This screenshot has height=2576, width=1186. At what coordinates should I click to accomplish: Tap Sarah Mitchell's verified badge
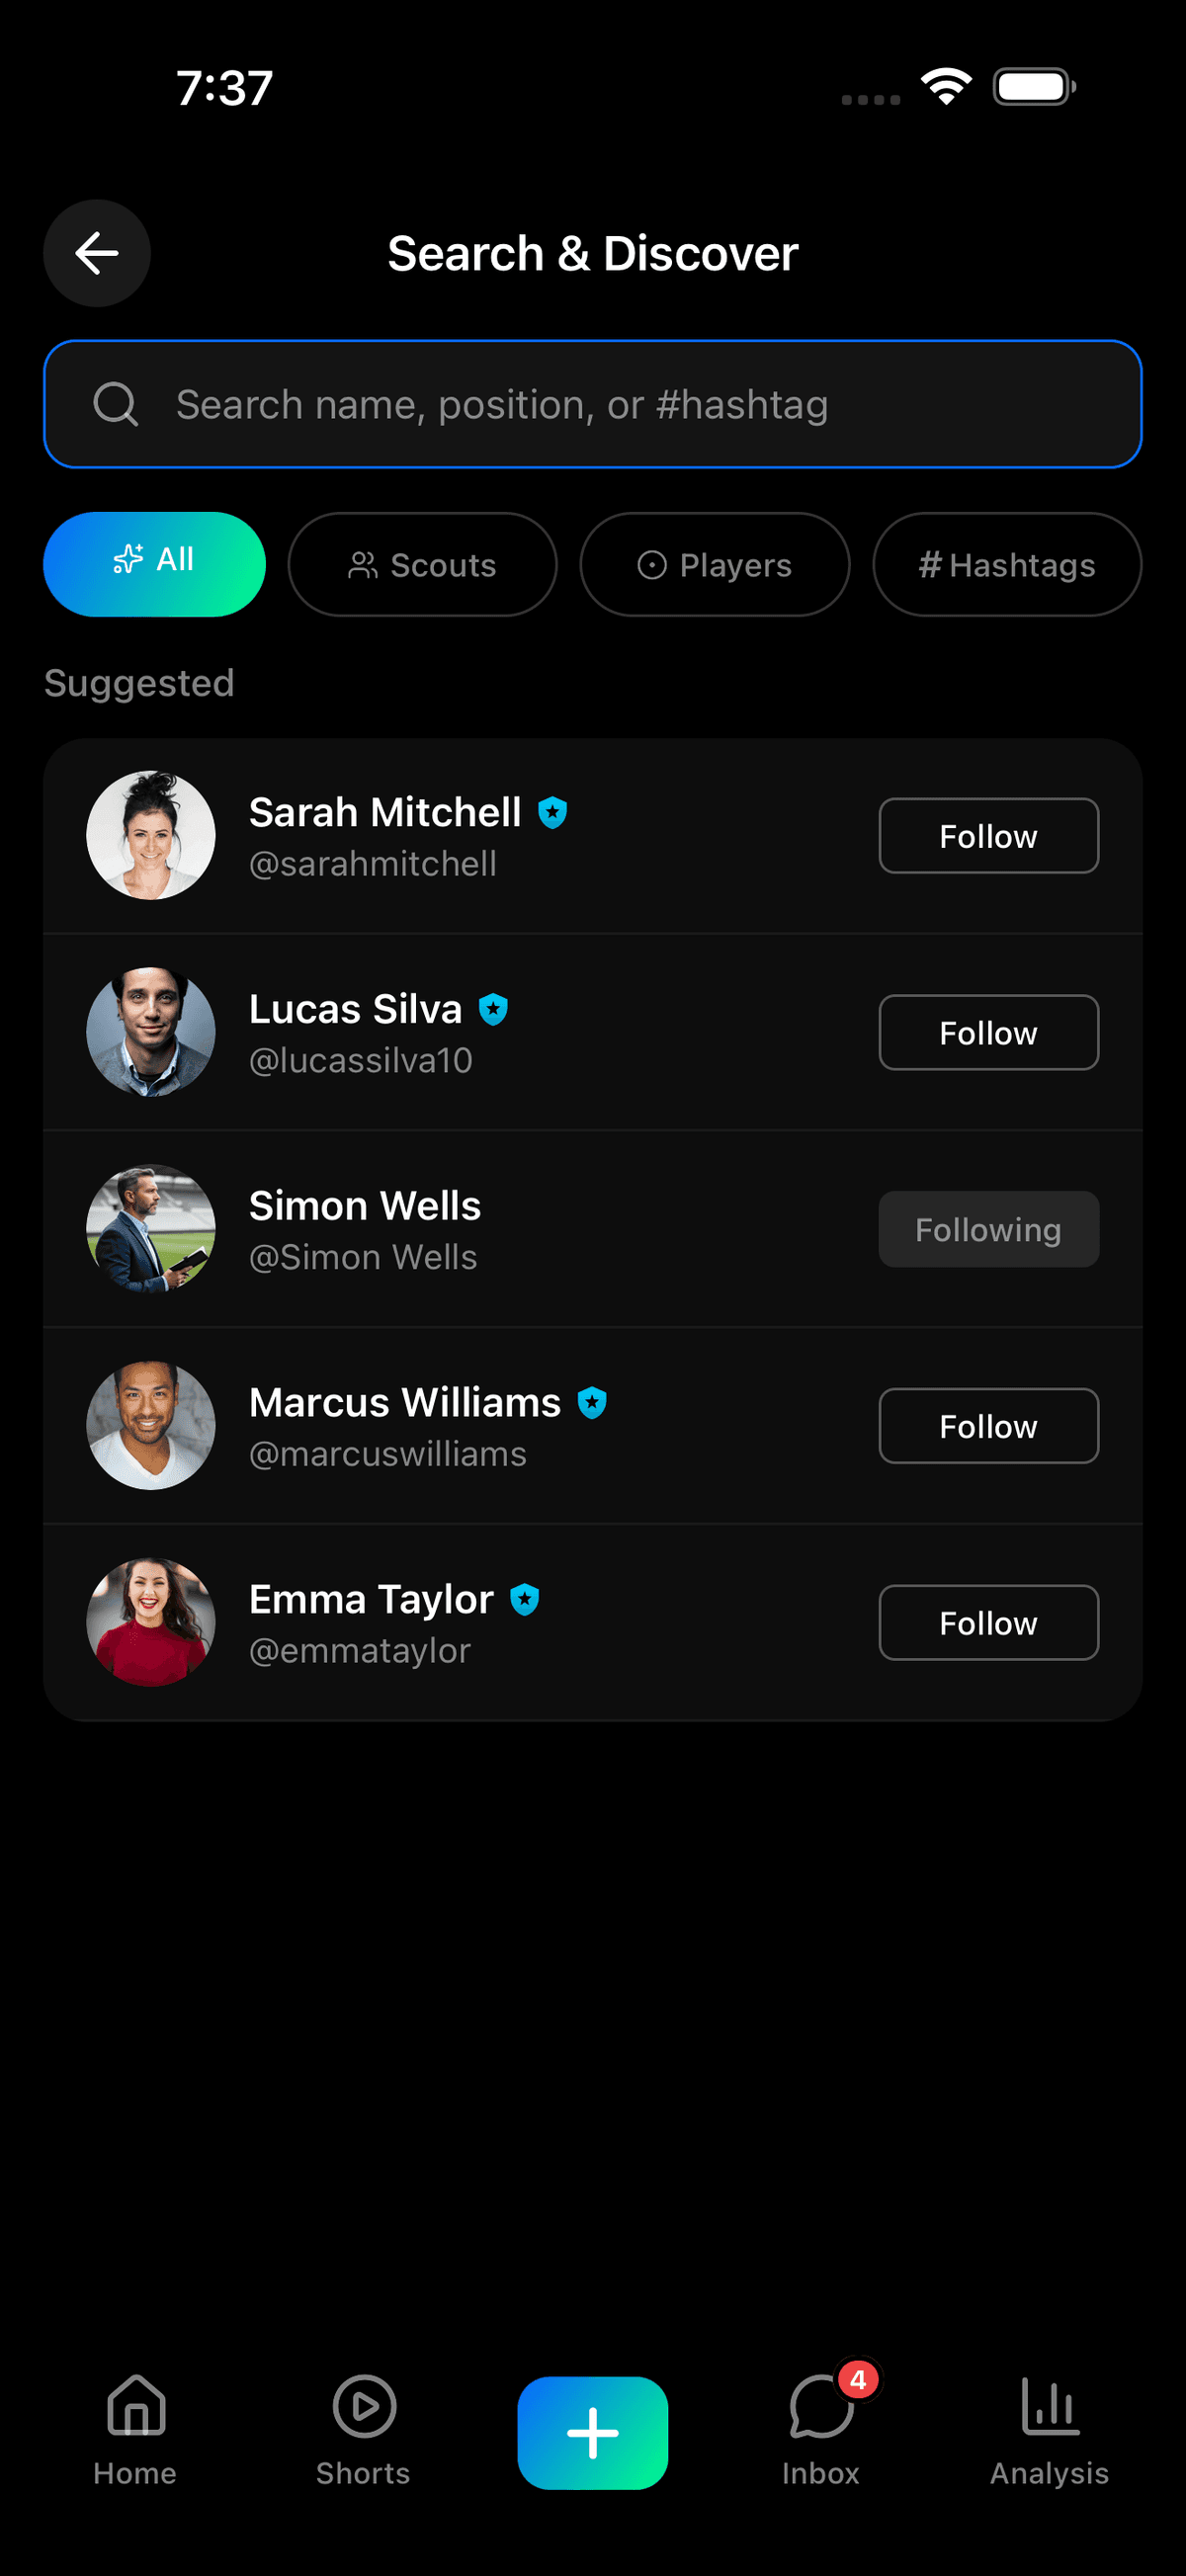click(x=553, y=813)
